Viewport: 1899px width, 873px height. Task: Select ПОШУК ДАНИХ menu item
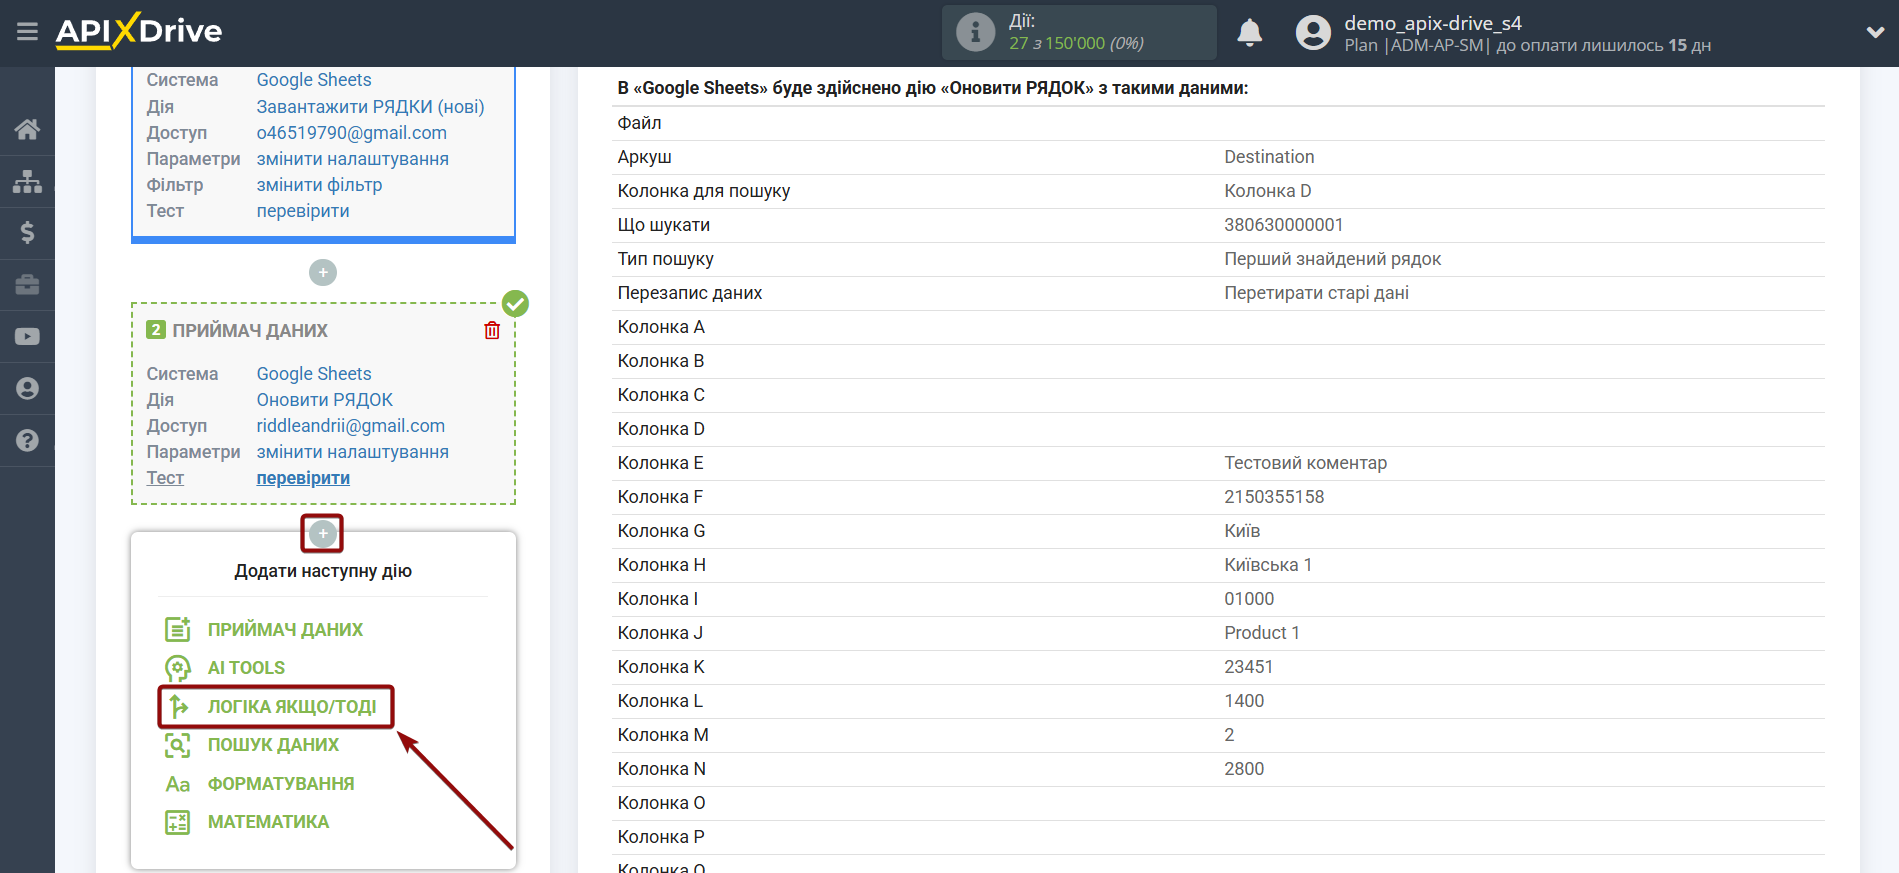[x=273, y=745]
